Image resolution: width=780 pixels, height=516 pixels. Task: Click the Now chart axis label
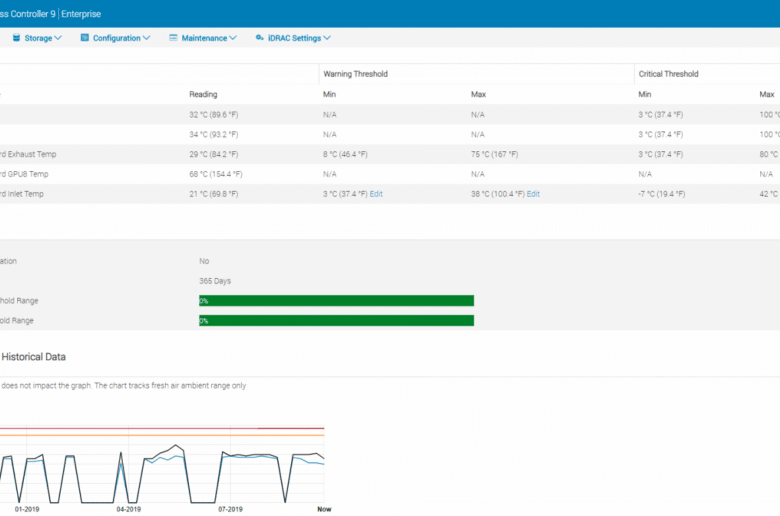pos(324,509)
